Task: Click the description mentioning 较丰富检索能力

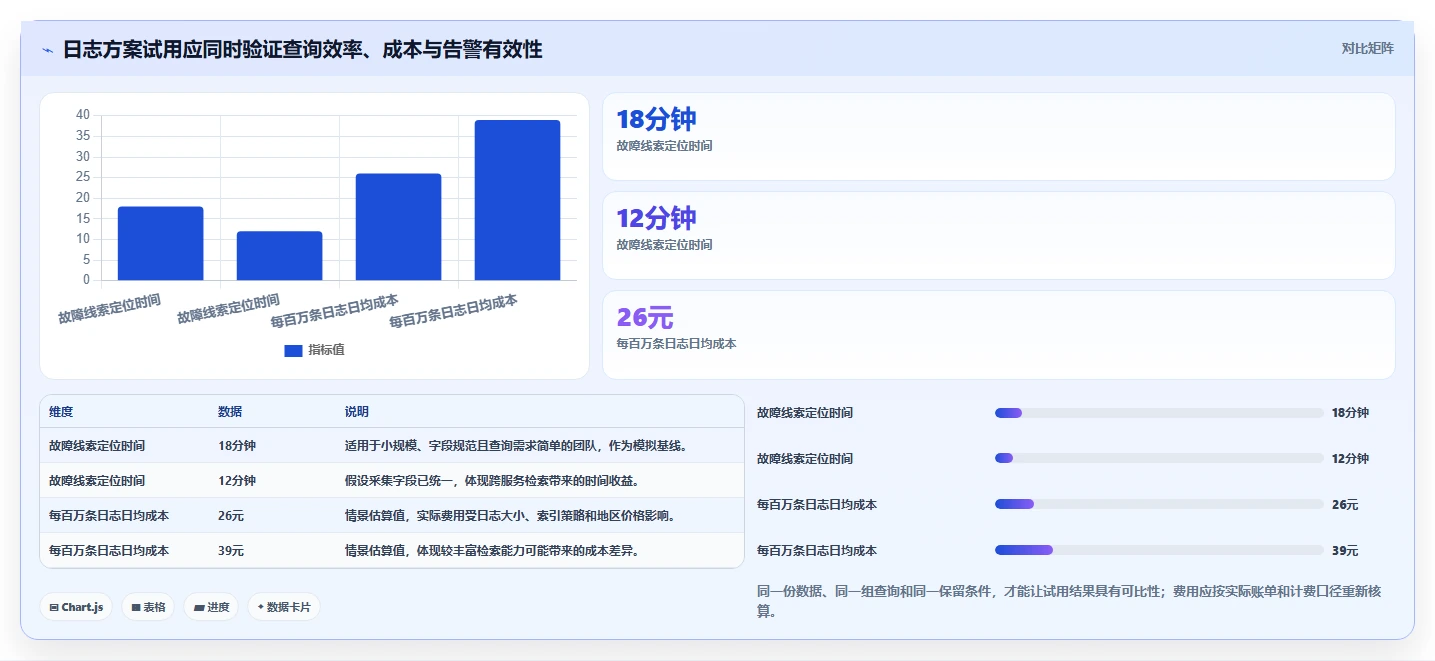Action: click(492, 551)
